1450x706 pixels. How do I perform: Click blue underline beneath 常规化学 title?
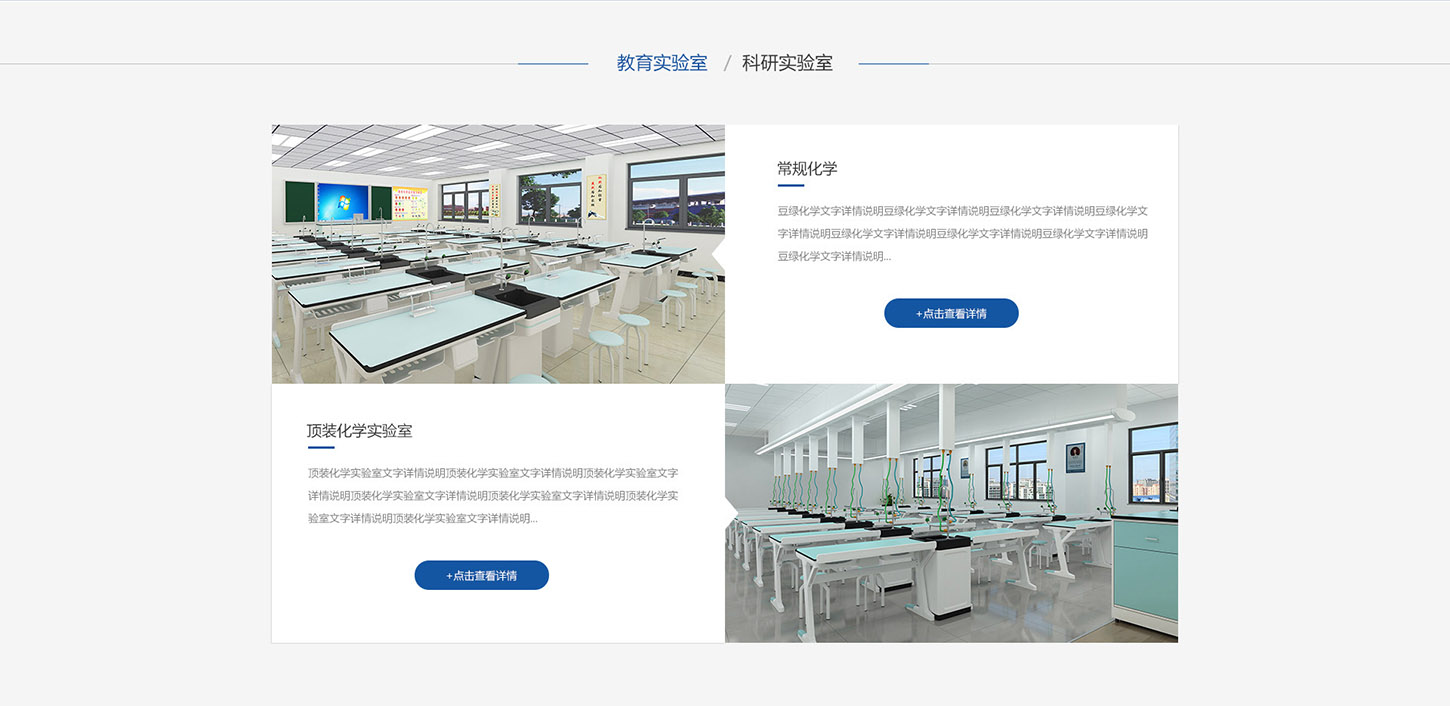point(790,185)
